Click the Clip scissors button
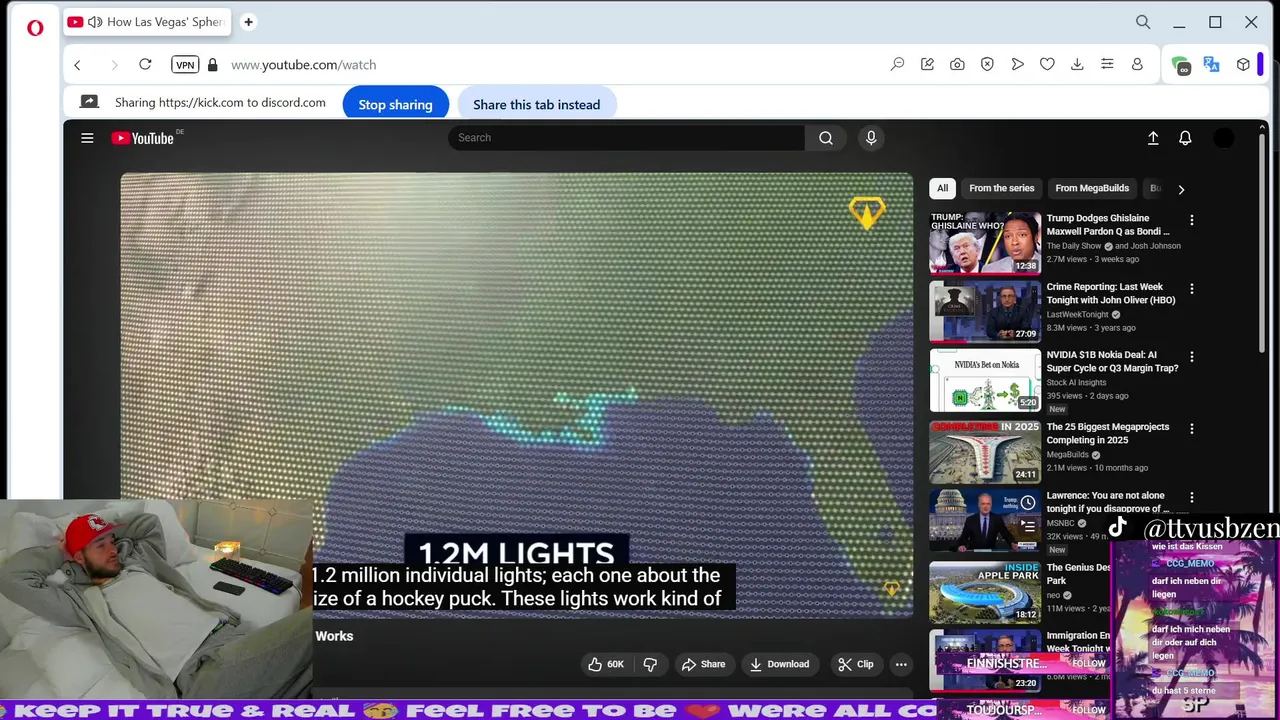This screenshot has height=720, width=1280. pyautogui.click(x=855, y=664)
